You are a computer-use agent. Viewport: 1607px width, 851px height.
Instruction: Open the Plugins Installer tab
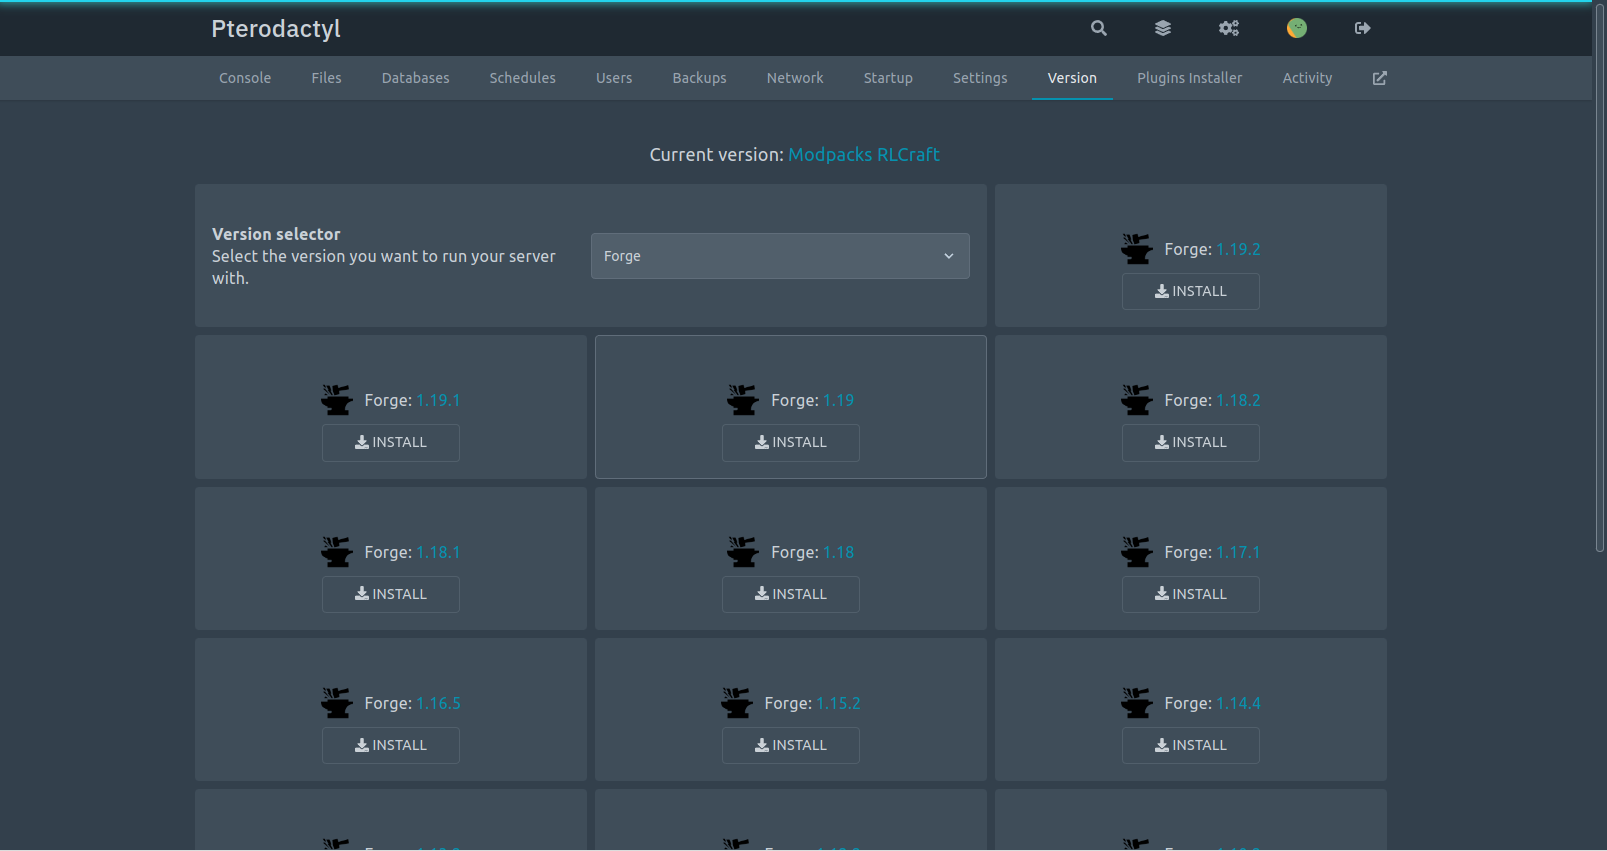[x=1189, y=78]
